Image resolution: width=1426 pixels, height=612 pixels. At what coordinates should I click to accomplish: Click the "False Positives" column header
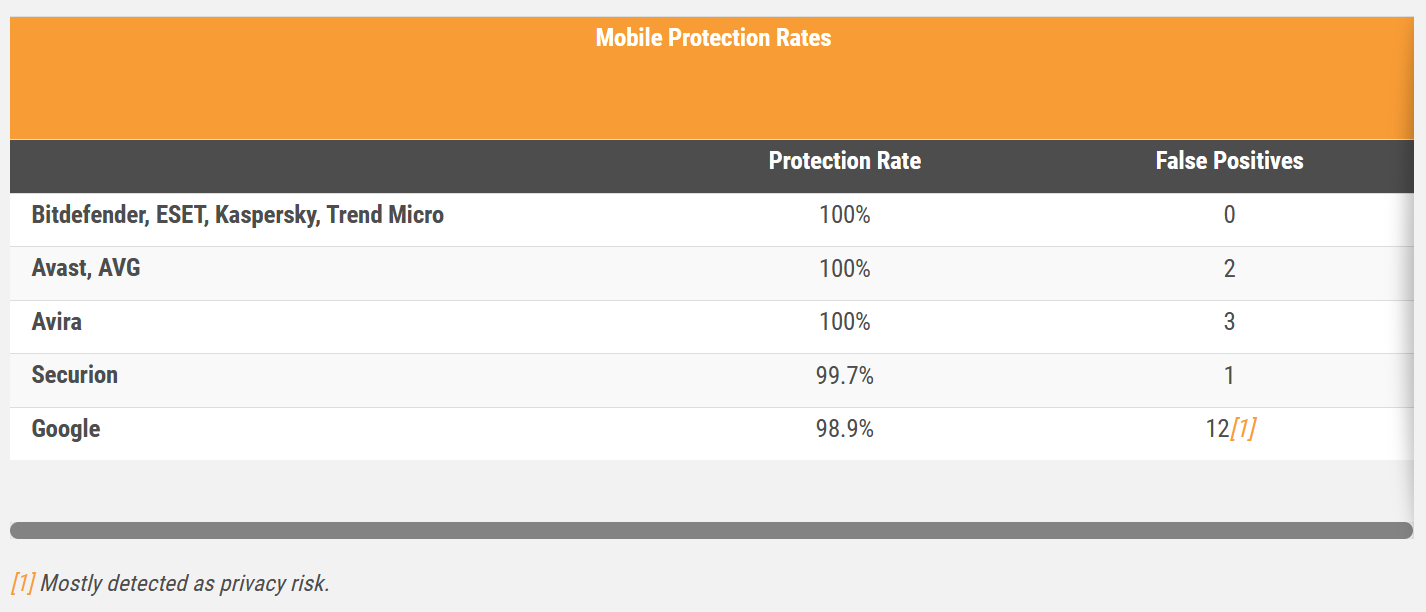coord(1229,161)
